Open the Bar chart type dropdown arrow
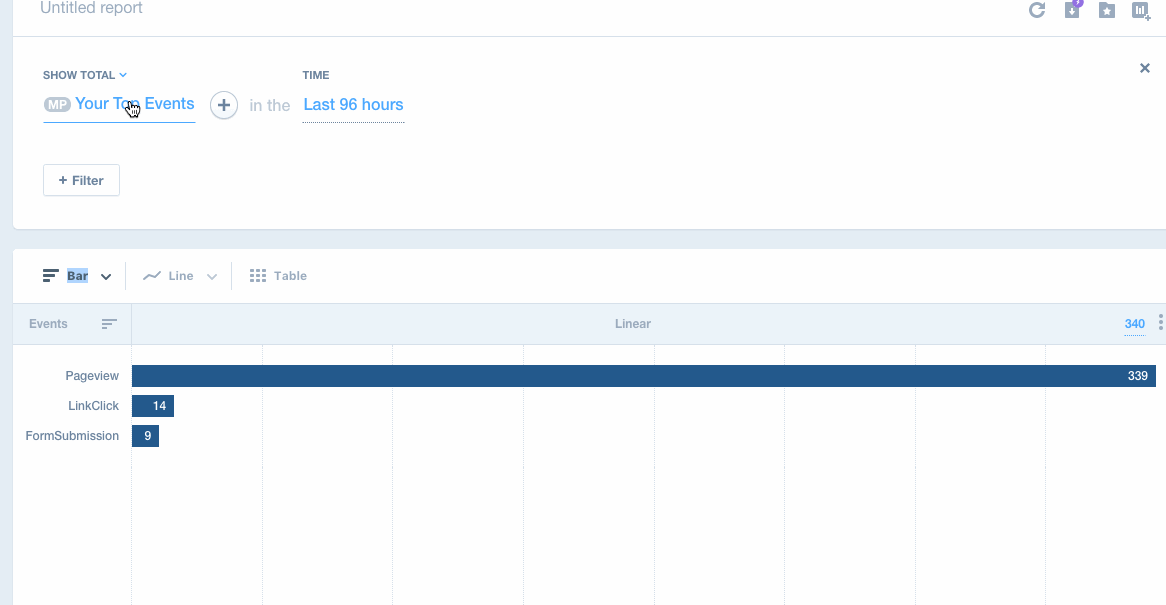 click(x=106, y=277)
